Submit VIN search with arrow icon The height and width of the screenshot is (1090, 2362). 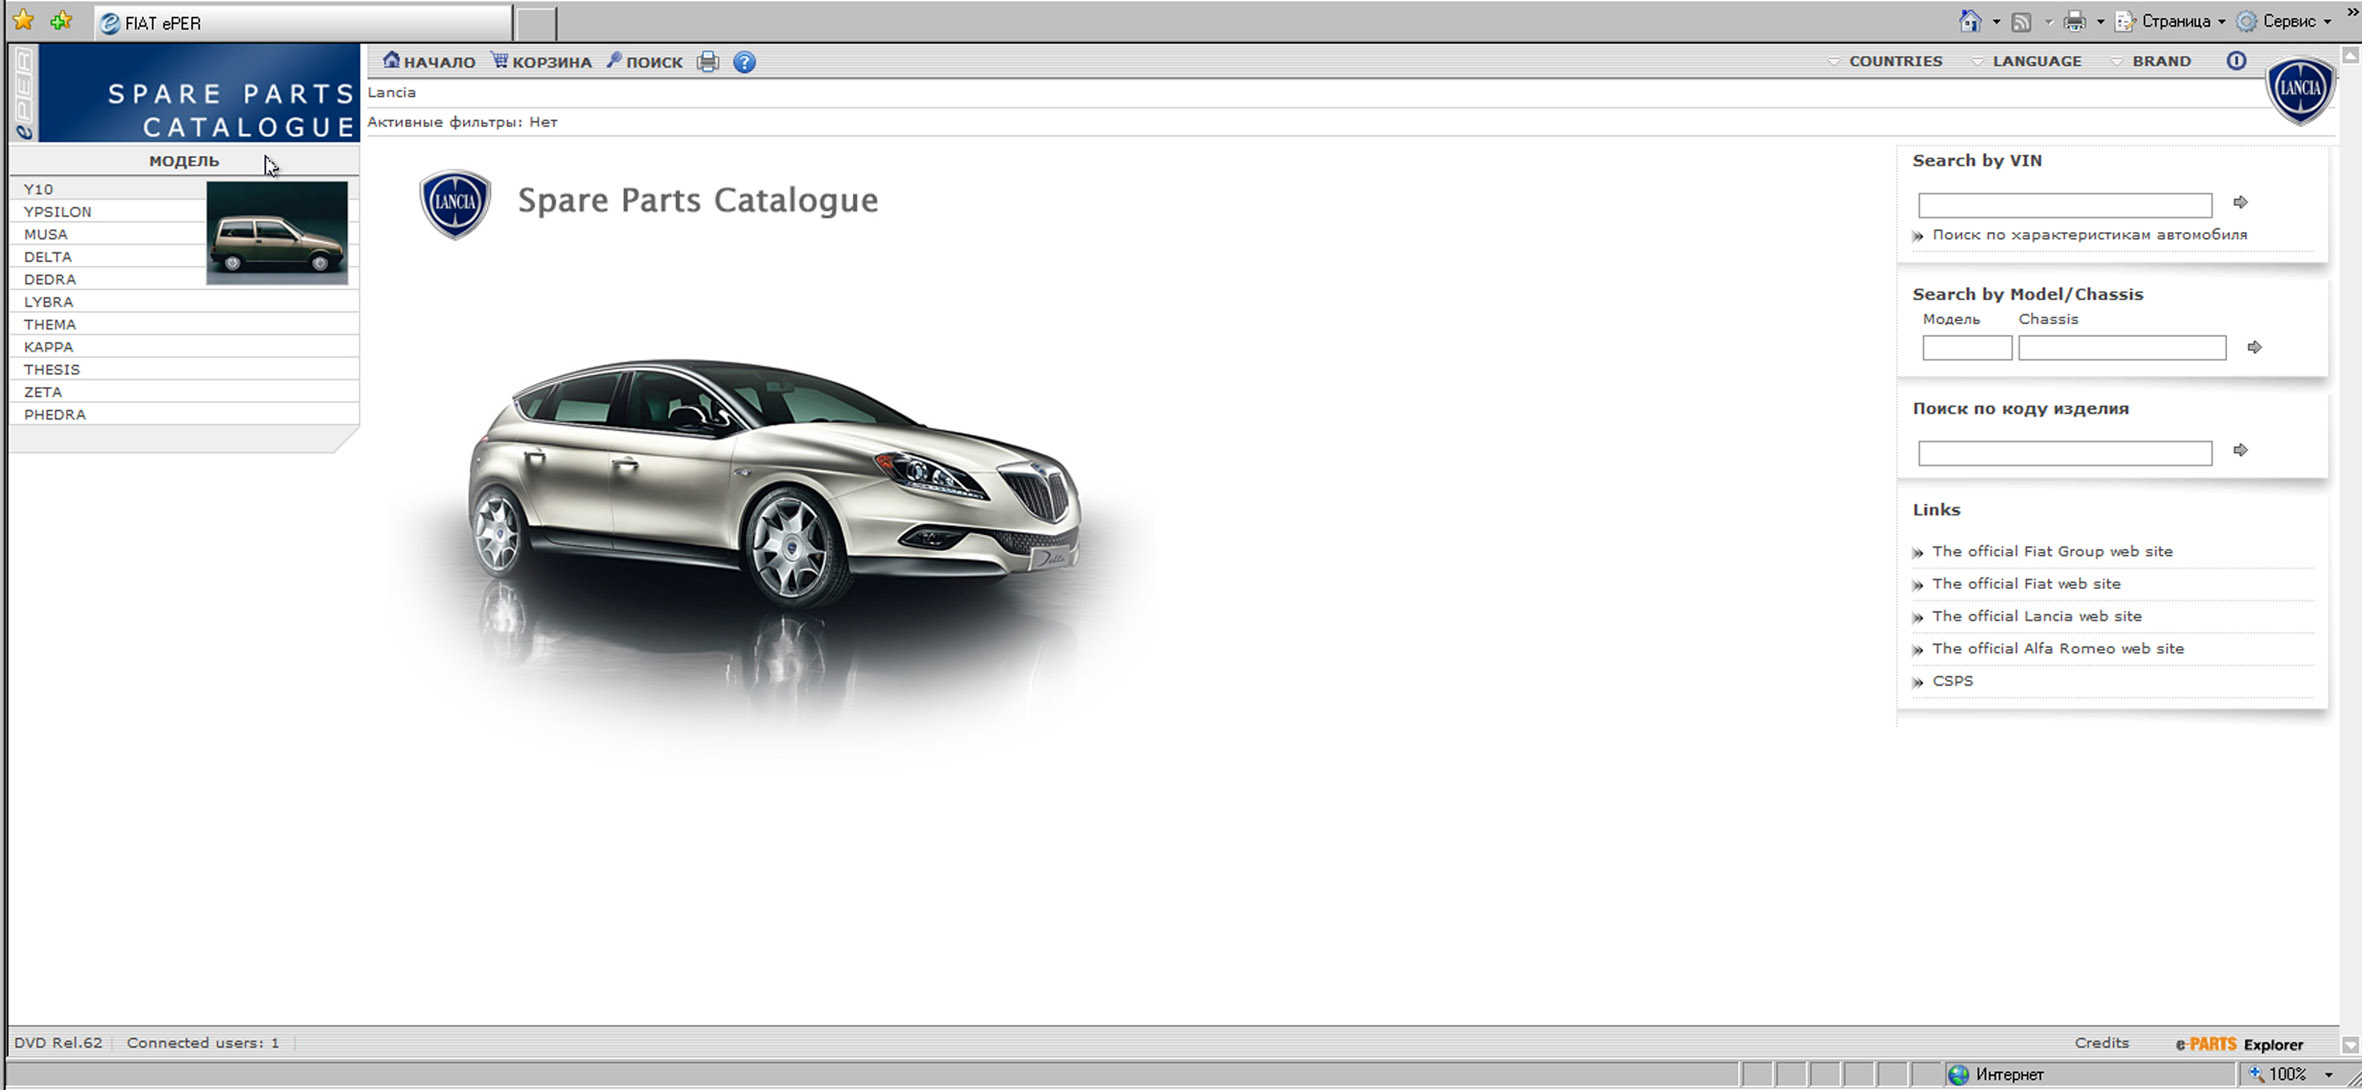(2240, 203)
